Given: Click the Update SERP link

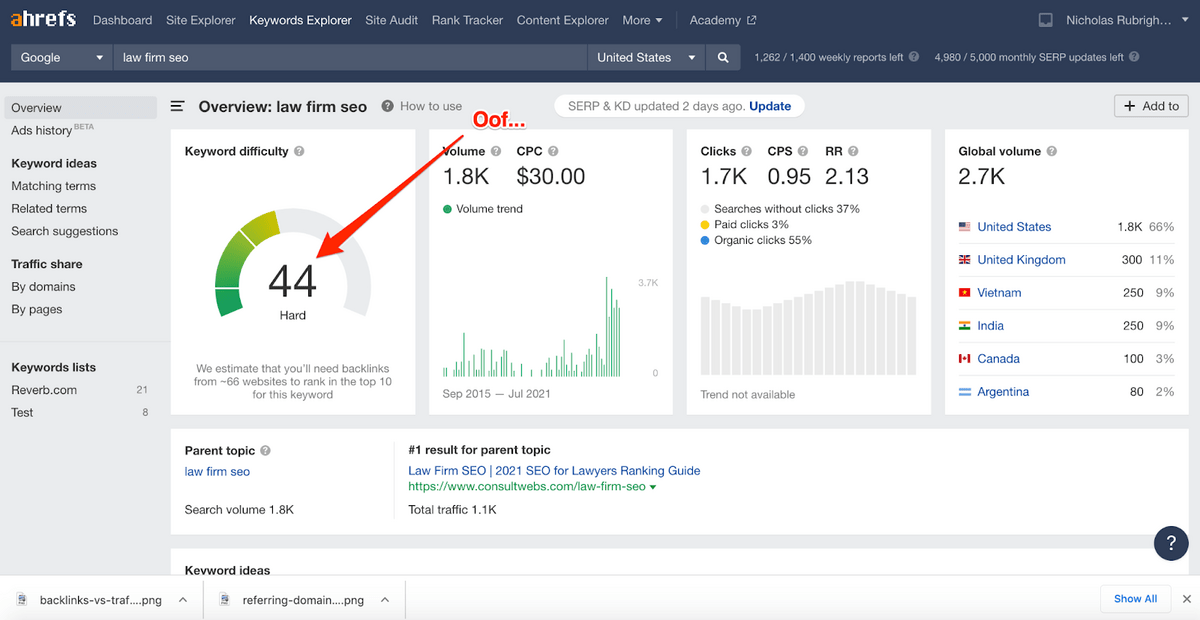Looking at the screenshot, I should [770, 106].
